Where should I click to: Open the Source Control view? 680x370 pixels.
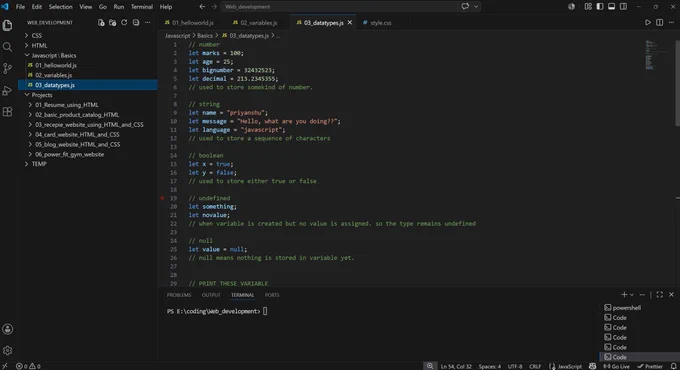(7, 69)
